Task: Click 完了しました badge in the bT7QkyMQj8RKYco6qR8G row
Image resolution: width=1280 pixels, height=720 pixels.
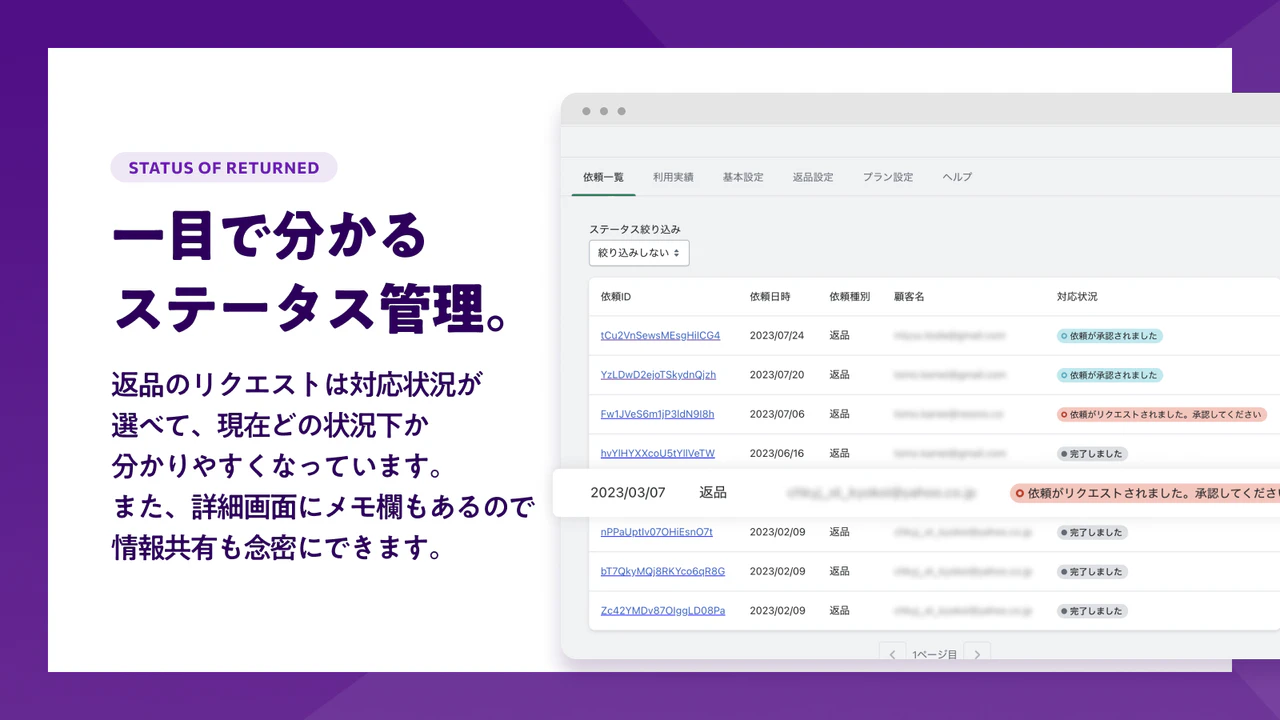Action: pyautogui.click(x=1092, y=572)
